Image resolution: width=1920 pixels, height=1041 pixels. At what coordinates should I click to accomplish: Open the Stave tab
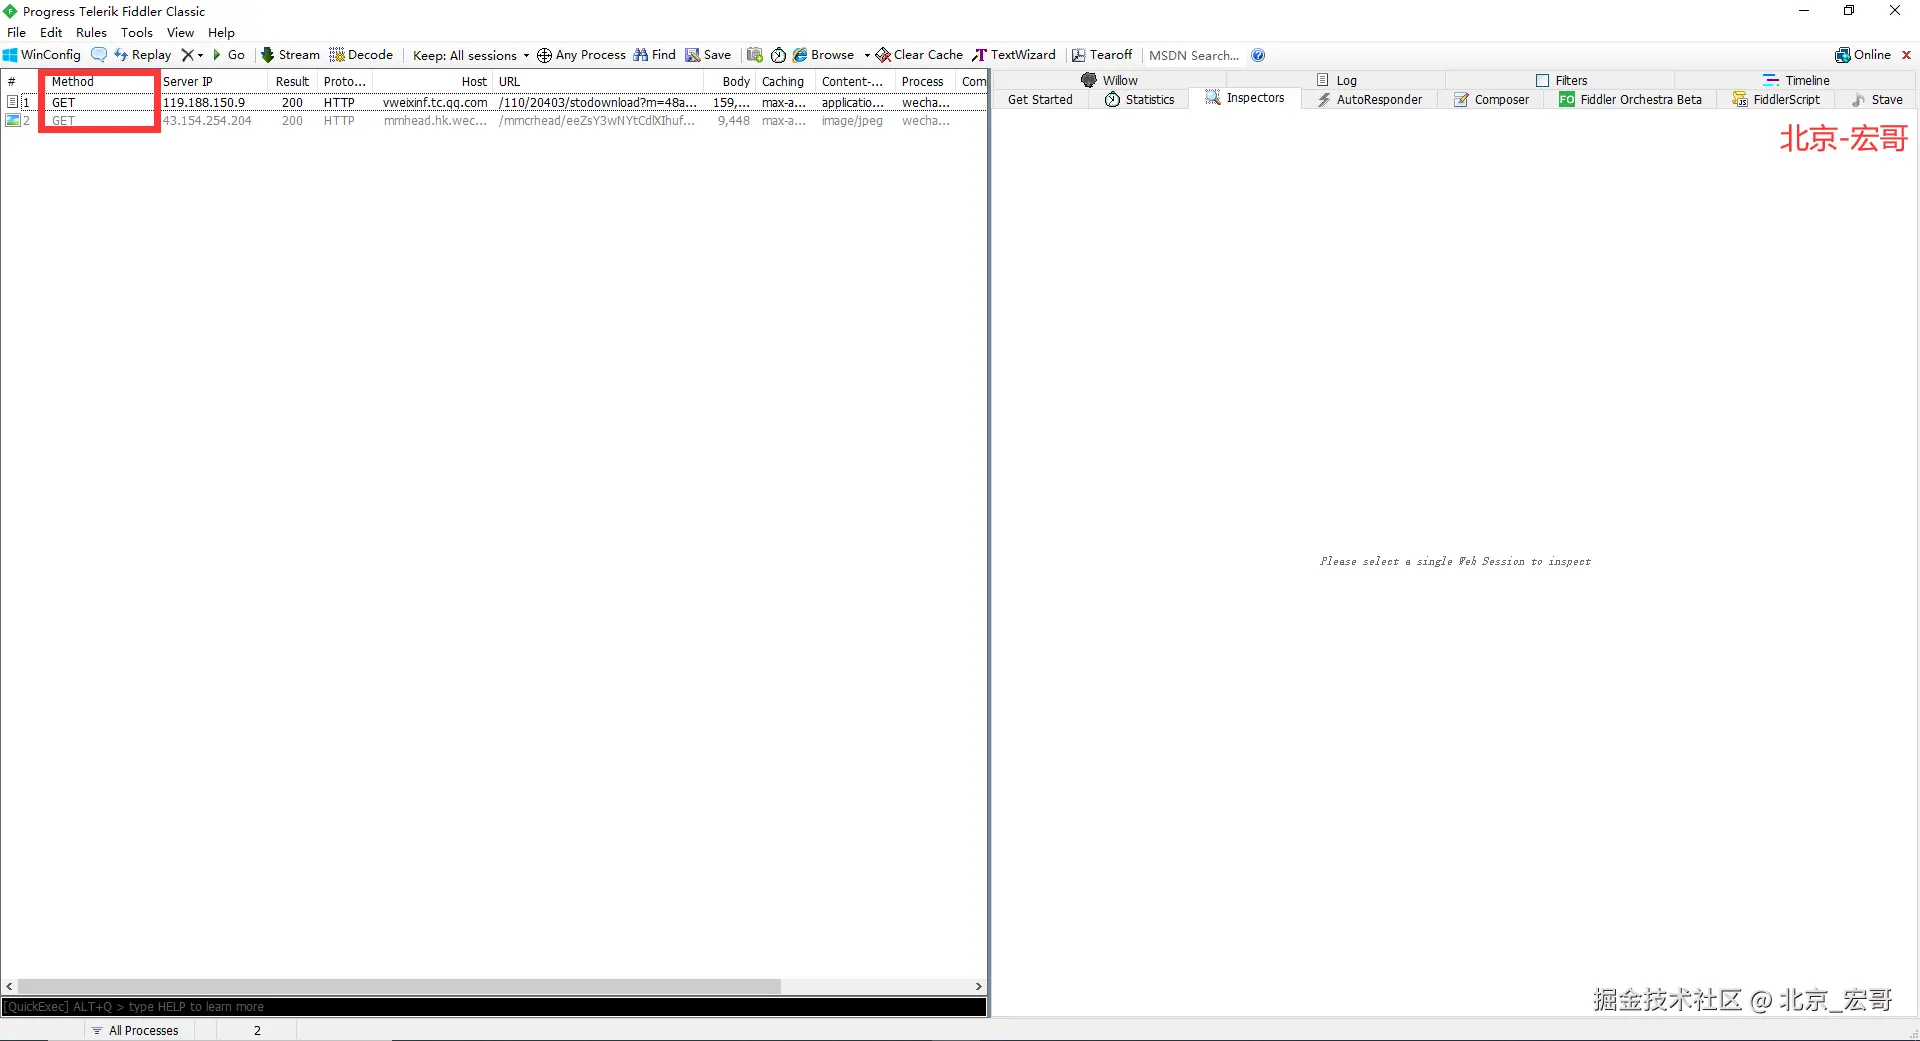click(1877, 99)
